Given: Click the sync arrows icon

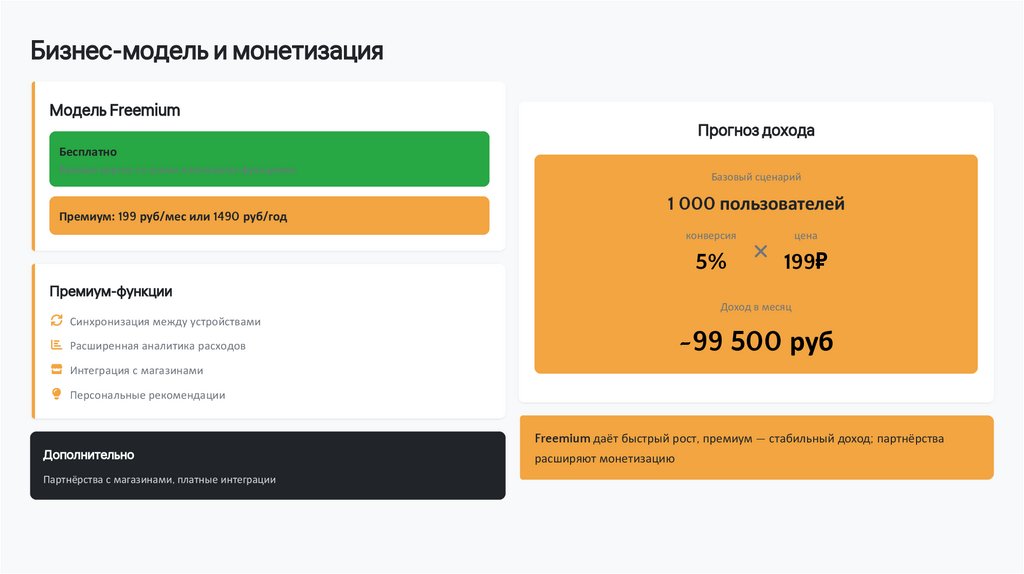Looking at the screenshot, I should [x=56, y=321].
